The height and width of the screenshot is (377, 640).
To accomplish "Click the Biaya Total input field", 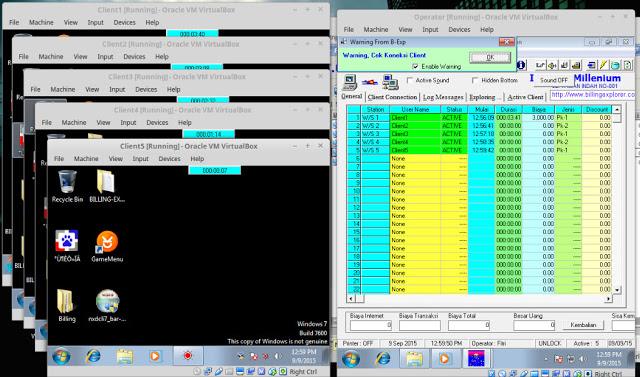I will pos(469,325).
